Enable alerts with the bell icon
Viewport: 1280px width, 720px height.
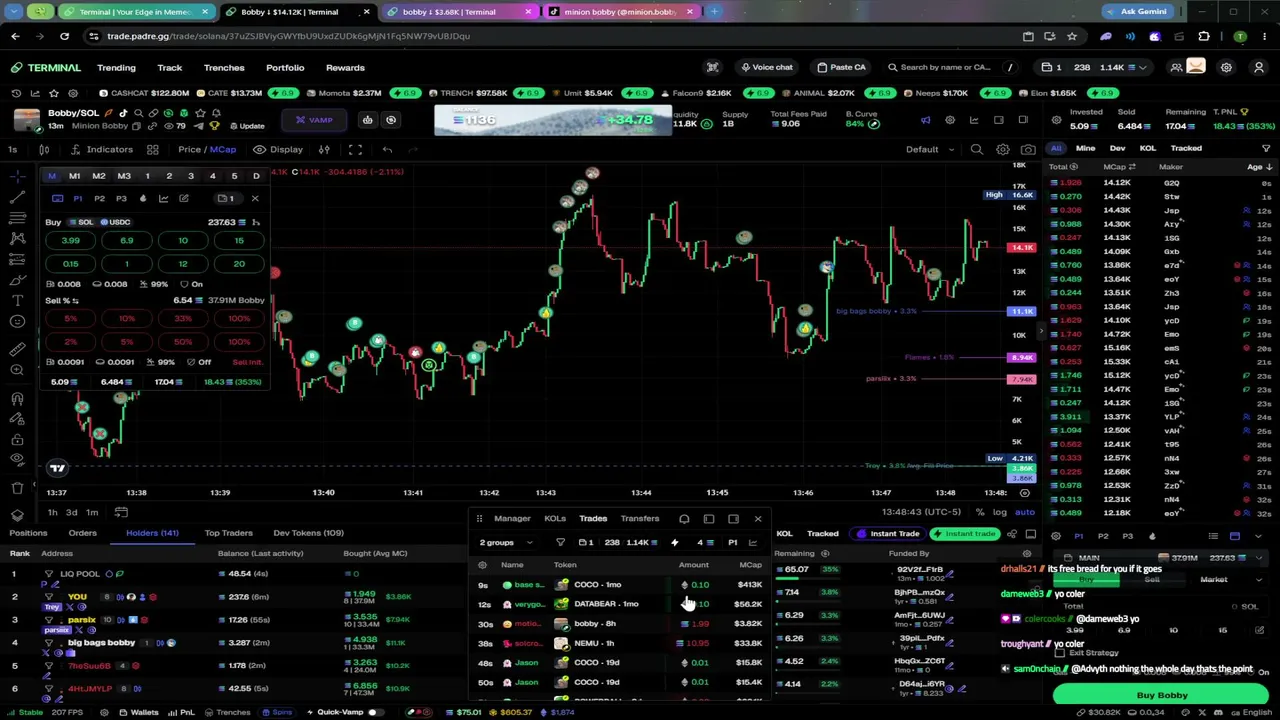(x=215, y=113)
